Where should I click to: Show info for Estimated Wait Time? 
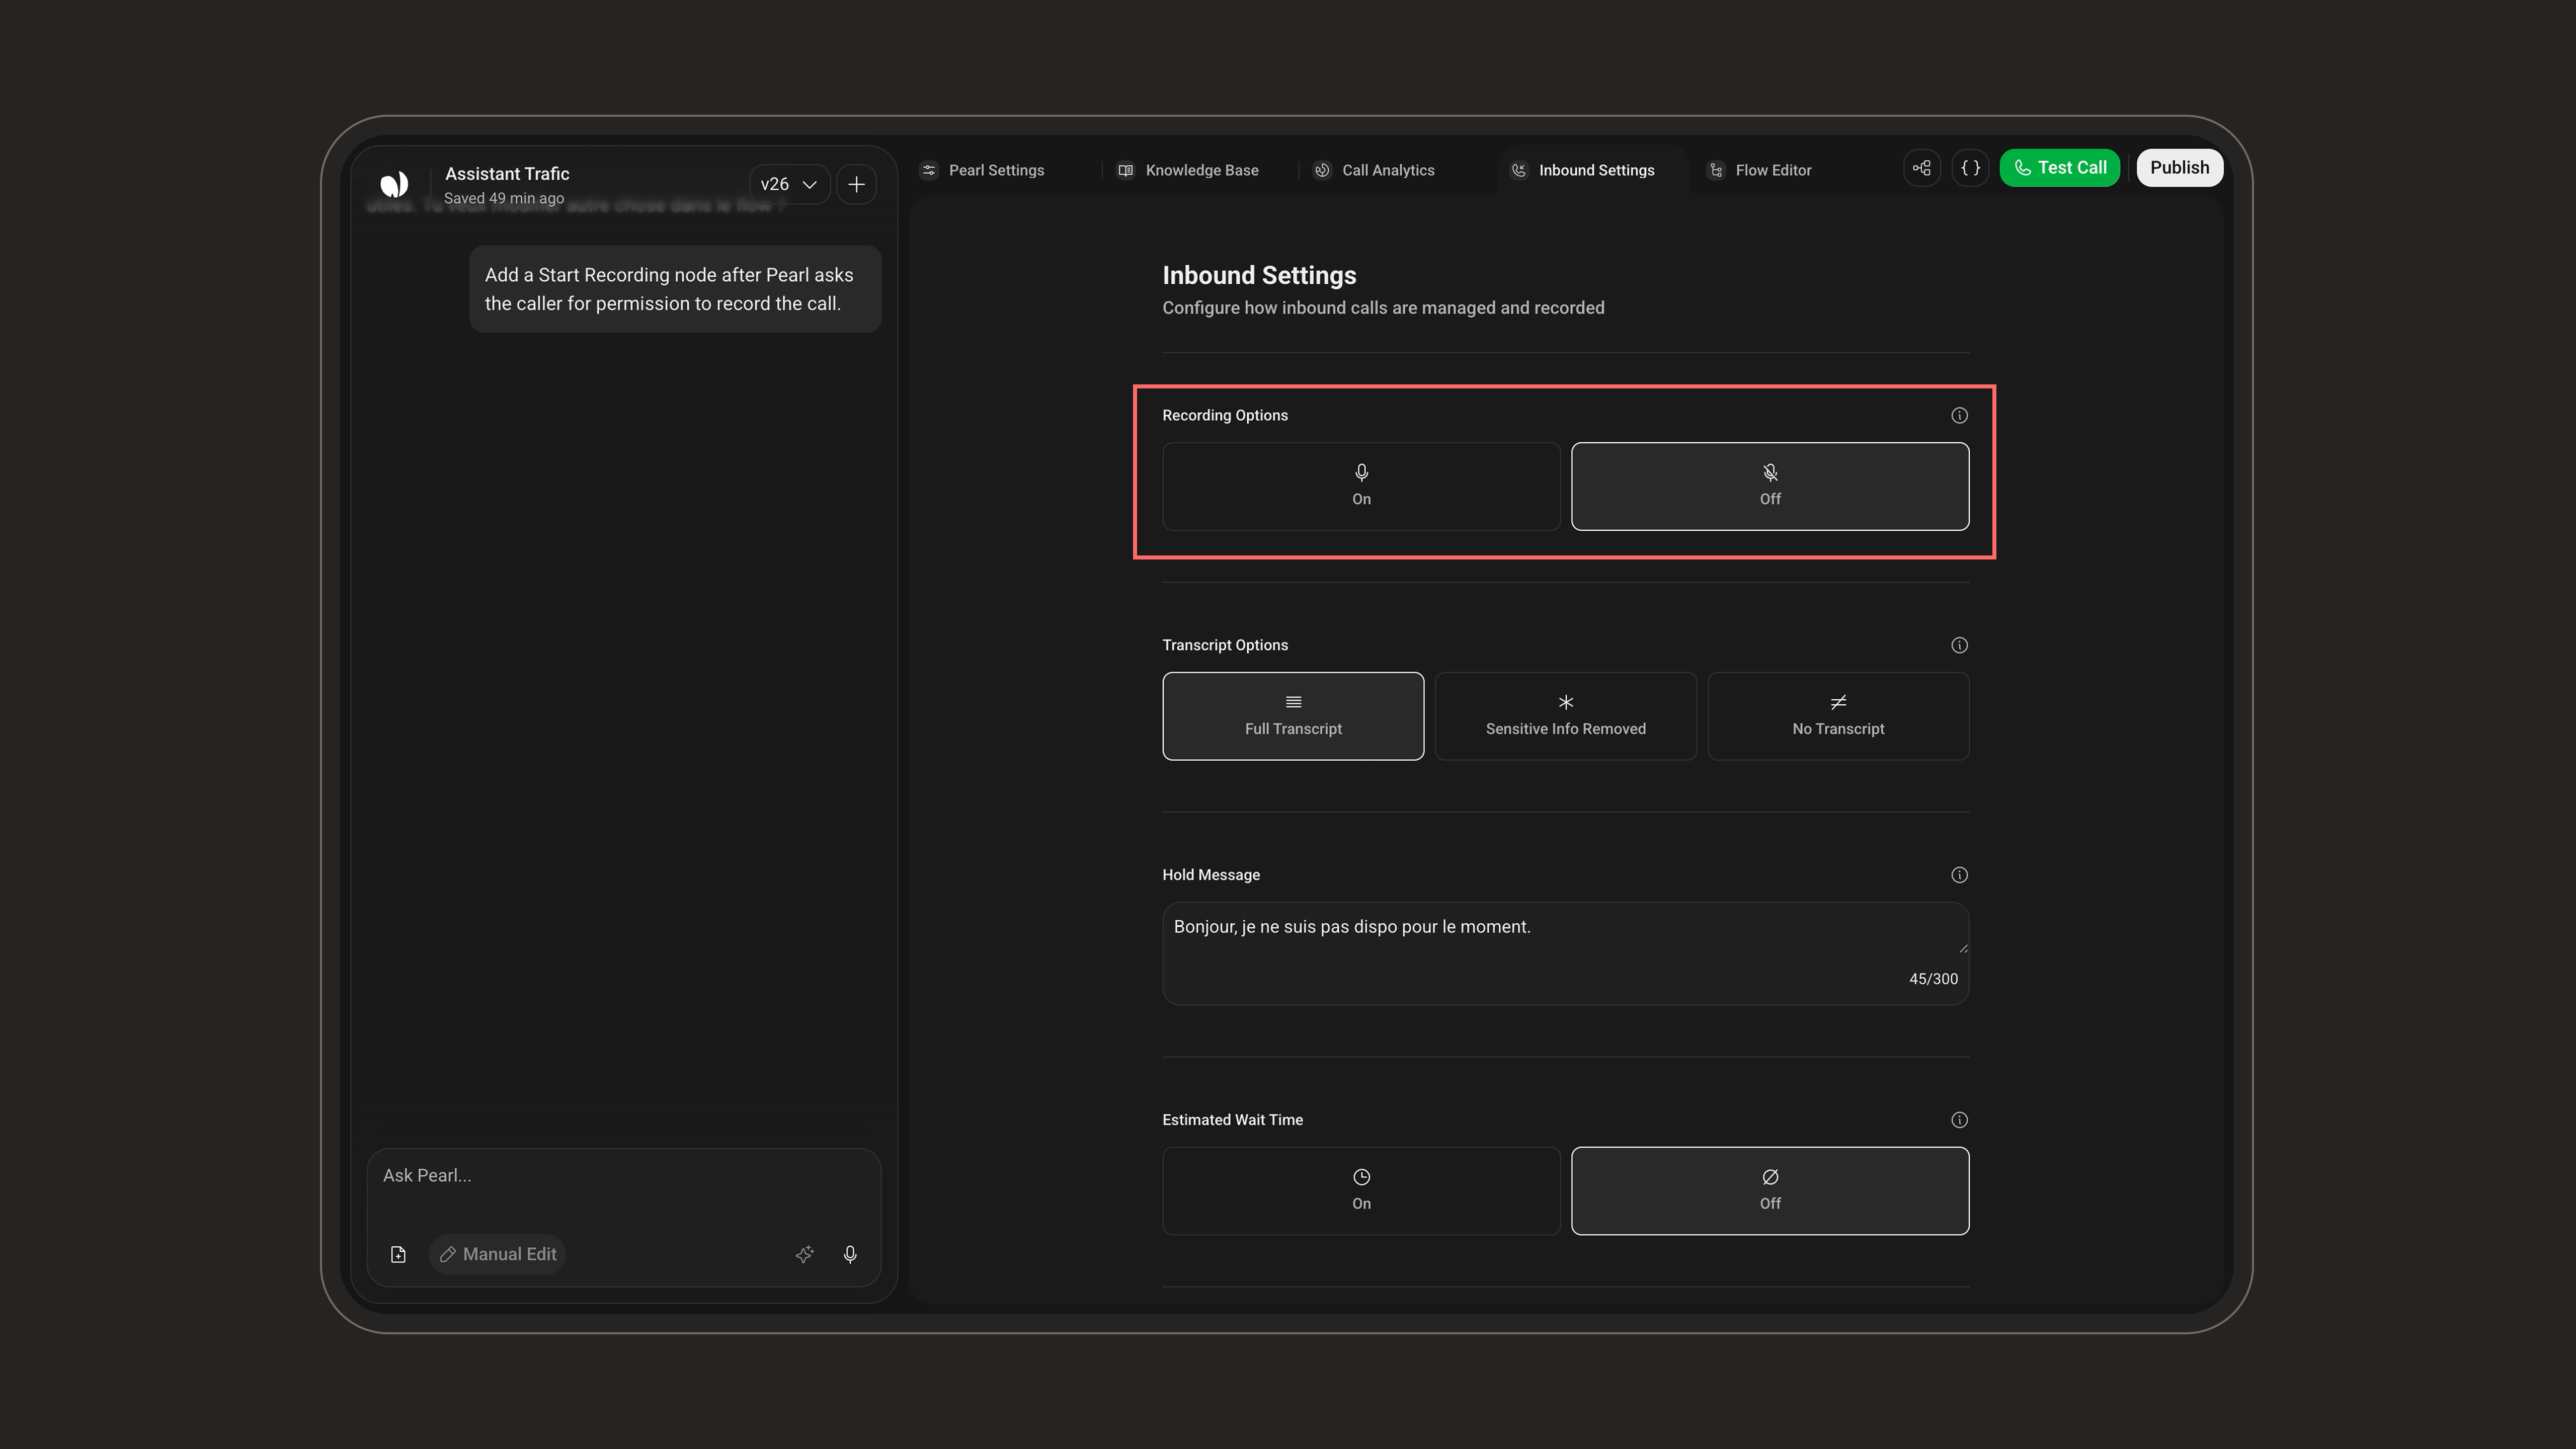point(1959,1120)
